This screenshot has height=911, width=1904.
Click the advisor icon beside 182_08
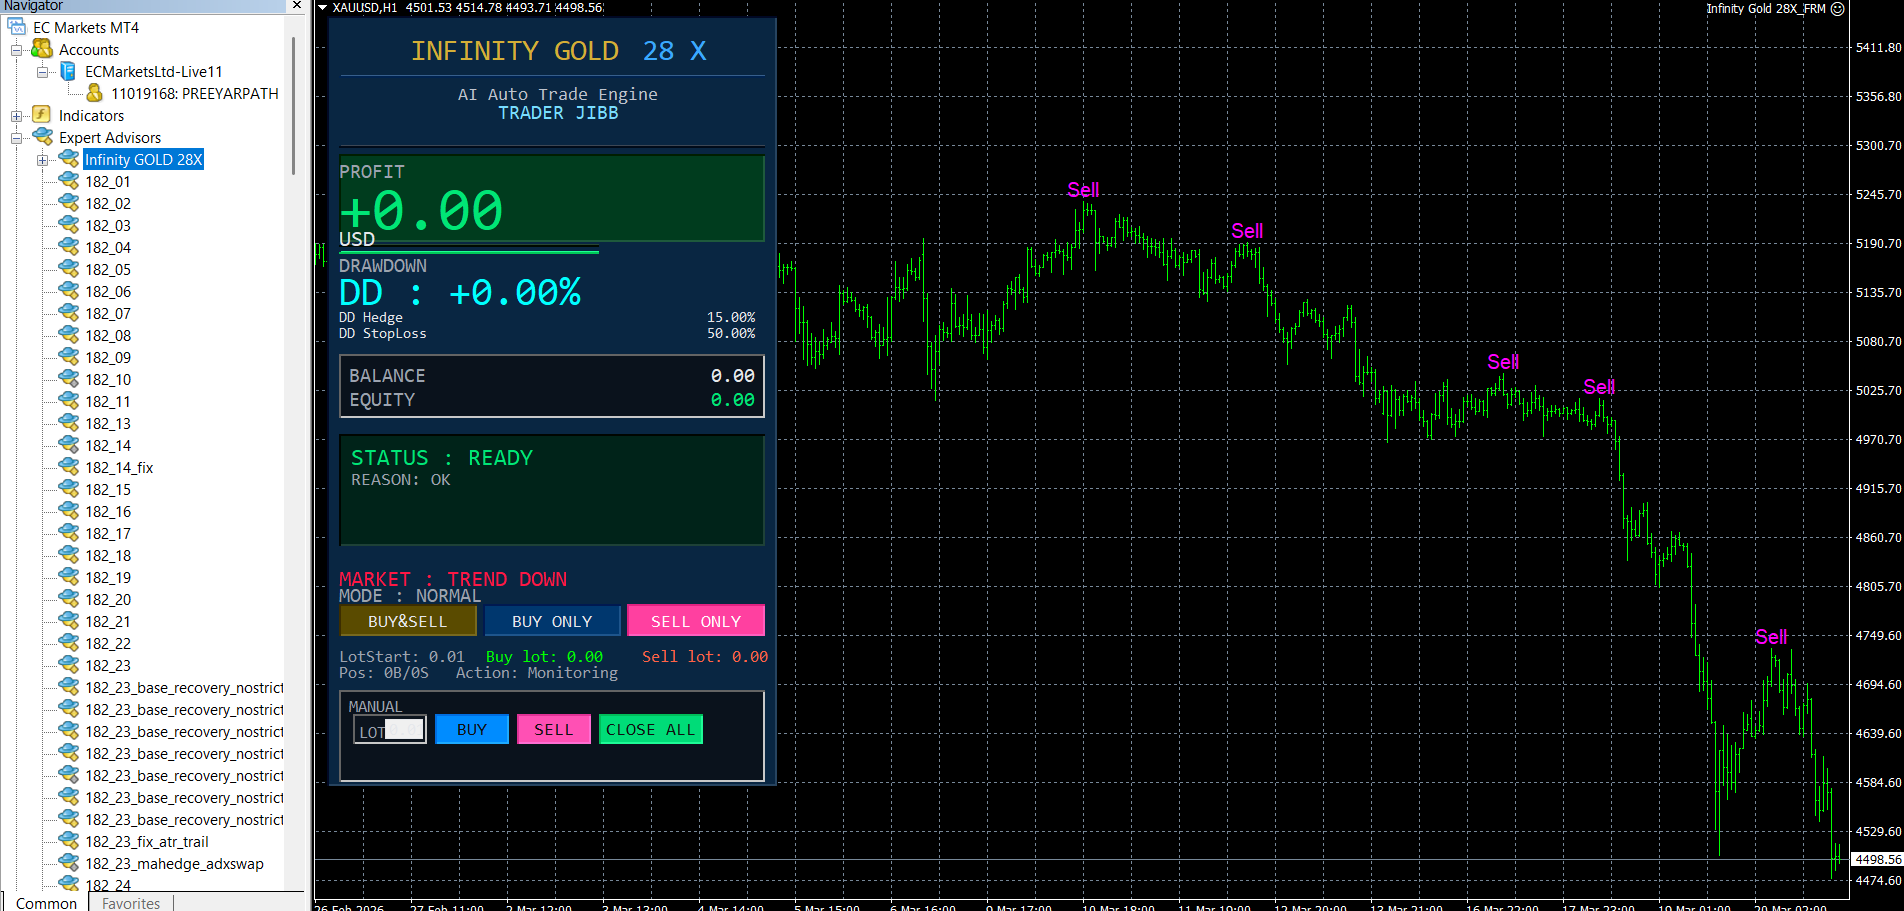[x=69, y=335]
